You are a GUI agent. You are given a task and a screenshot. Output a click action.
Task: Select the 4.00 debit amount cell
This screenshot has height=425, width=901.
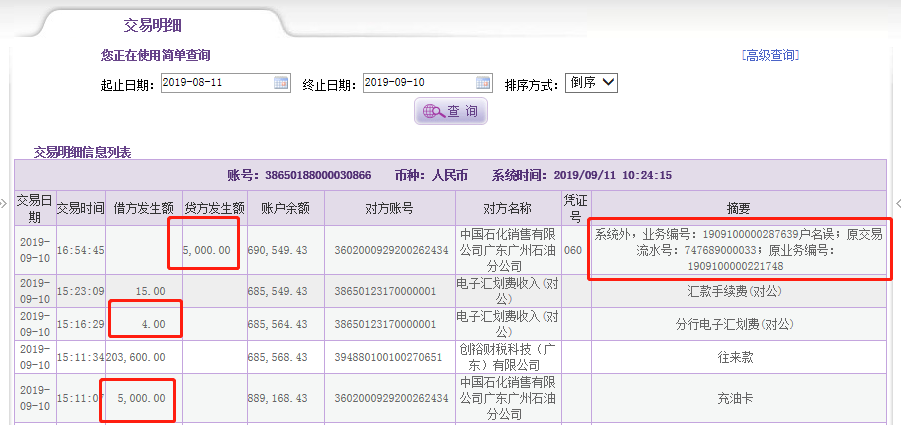[146, 324]
